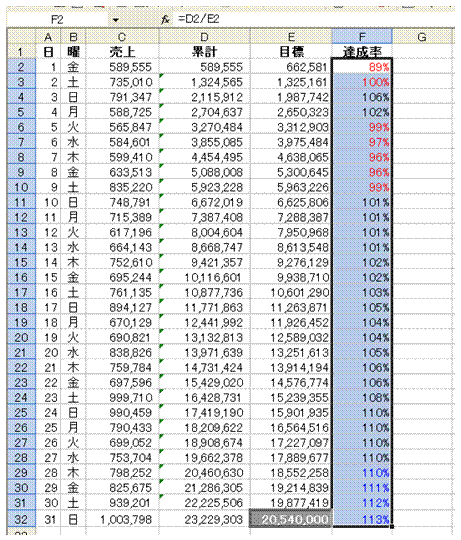This screenshot has width=461, height=540.
Task: Click the Name Box showing F2
Action: [57, 20]
